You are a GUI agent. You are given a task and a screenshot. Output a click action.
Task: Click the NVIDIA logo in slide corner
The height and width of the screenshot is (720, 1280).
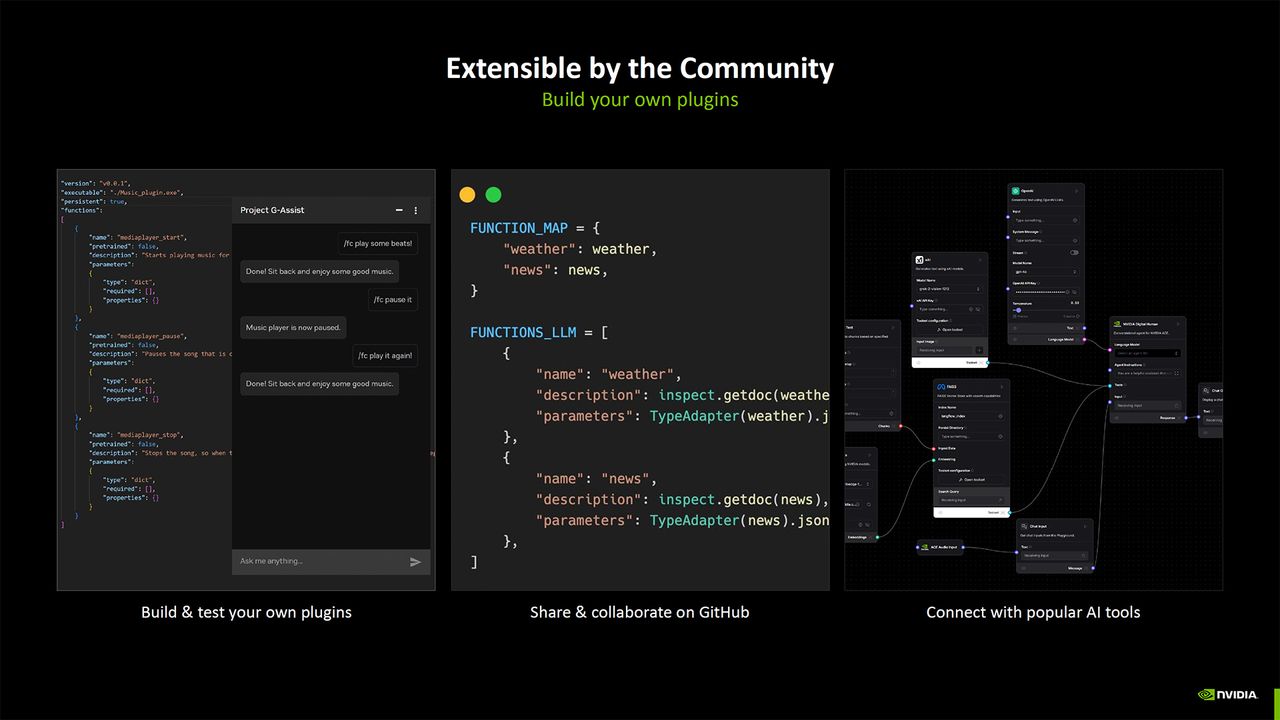(1228, 695)
